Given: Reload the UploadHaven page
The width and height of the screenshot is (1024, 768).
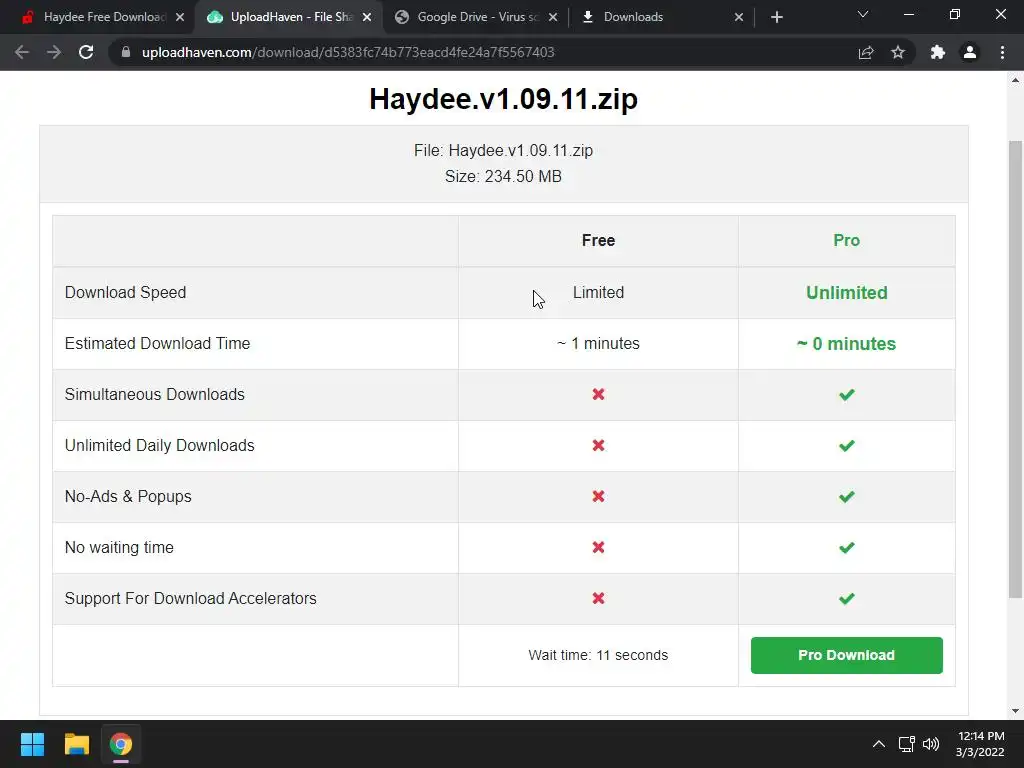Looking at the screenshot, I should click(86, 52).
